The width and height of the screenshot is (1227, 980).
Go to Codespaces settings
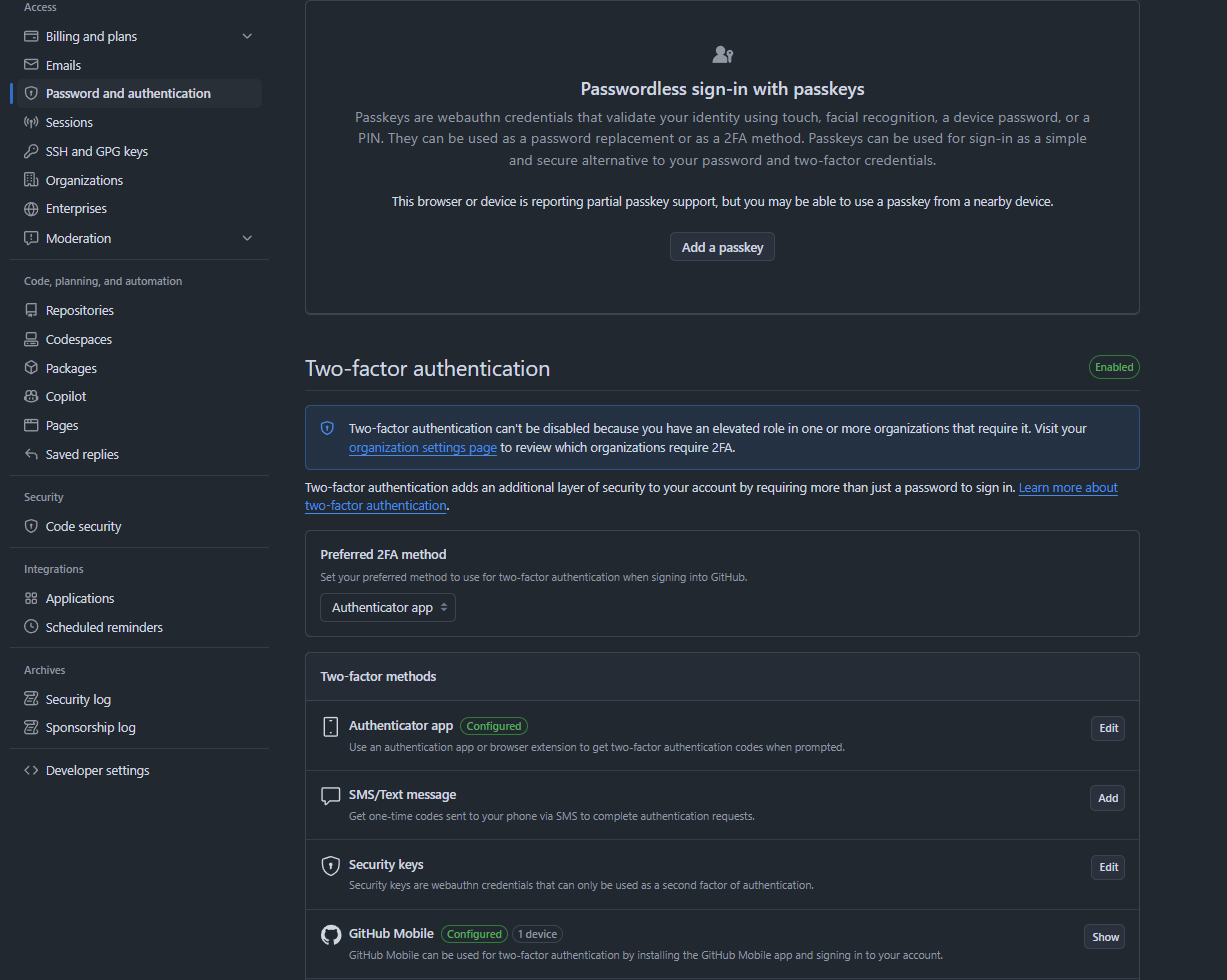[x=139, y=340]
